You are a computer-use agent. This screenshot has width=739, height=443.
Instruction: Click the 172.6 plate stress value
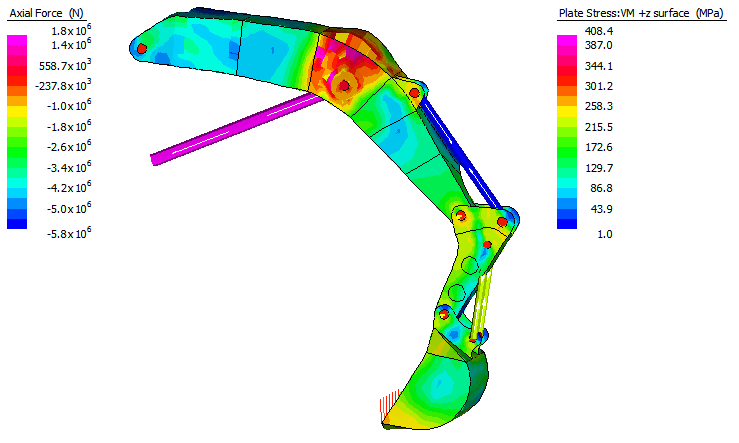(x=599, y=148)
